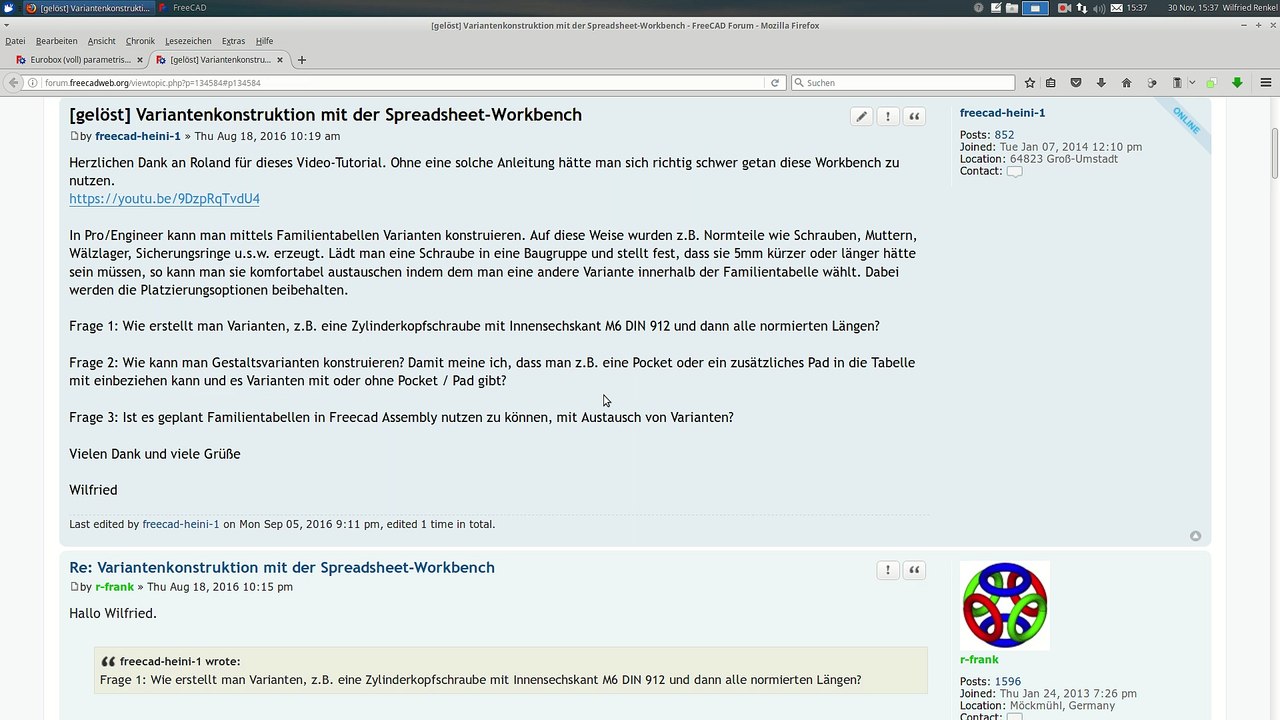Viewport: 1280px width, 720px height.
Task: Click the Firefox back arrow button
Action: [x=14, y=83]
